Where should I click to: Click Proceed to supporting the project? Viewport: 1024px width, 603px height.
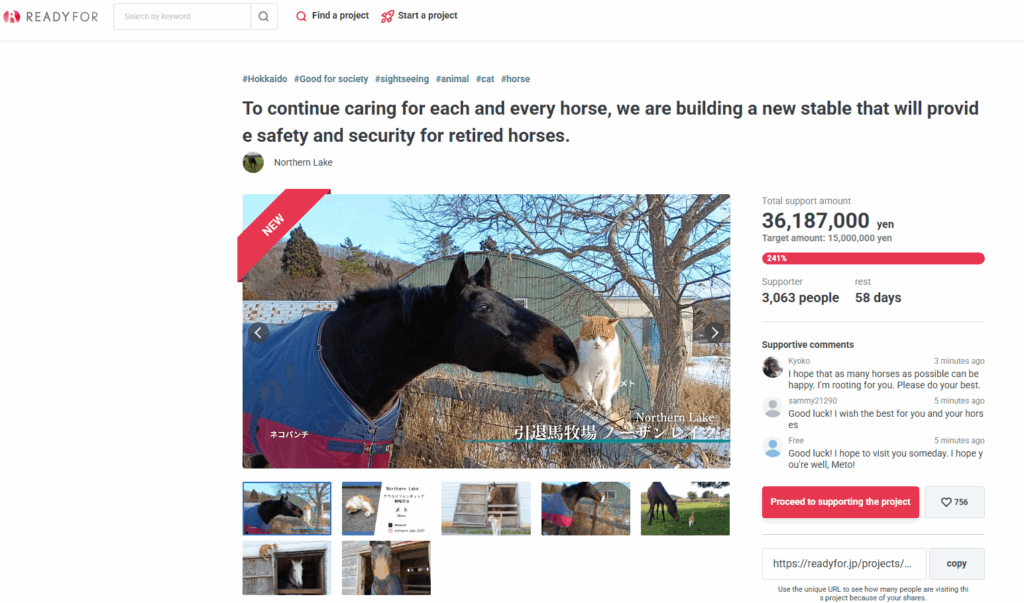point(840,502)
